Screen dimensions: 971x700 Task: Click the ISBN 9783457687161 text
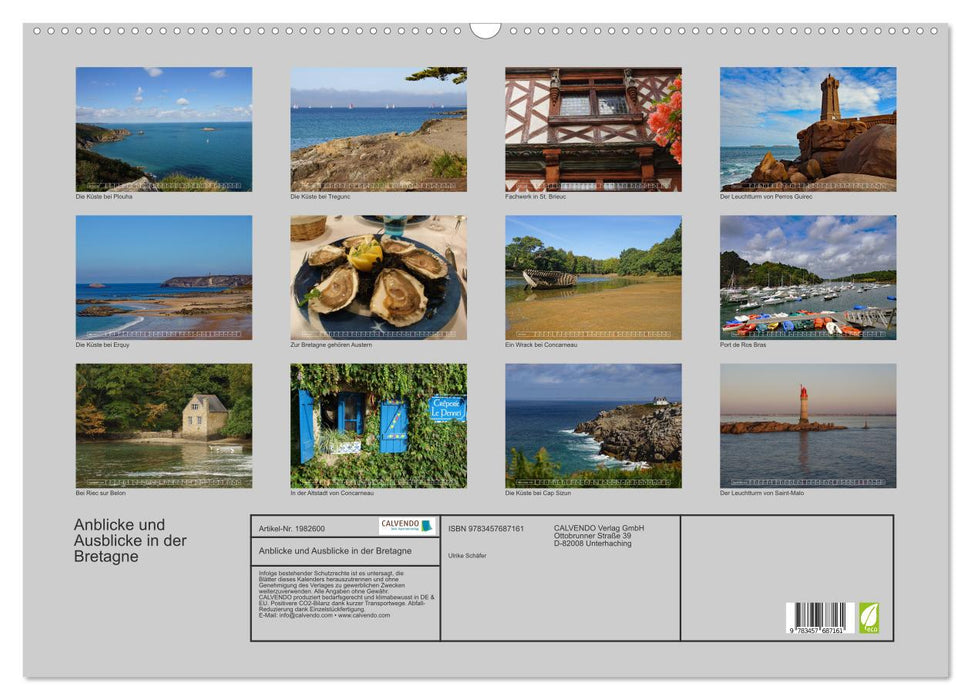(486, 528)
